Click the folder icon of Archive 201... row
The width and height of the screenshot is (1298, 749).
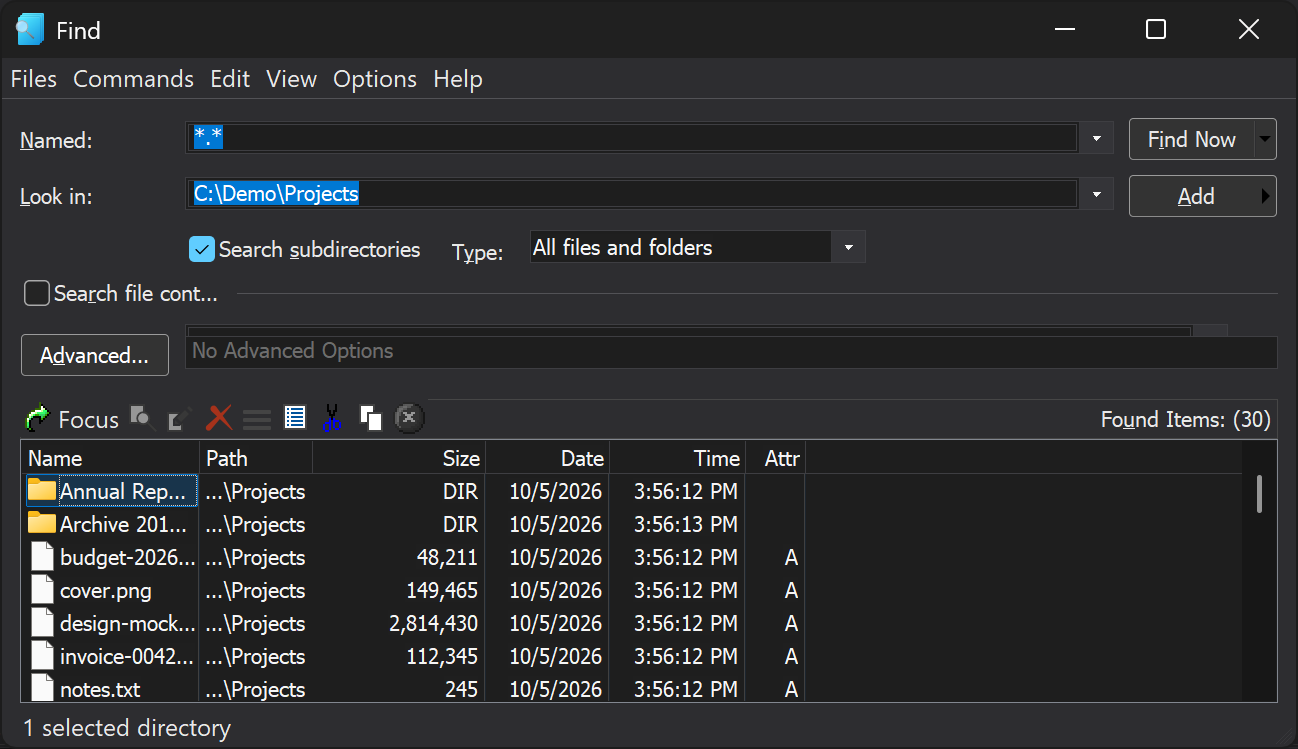point(42,523)
